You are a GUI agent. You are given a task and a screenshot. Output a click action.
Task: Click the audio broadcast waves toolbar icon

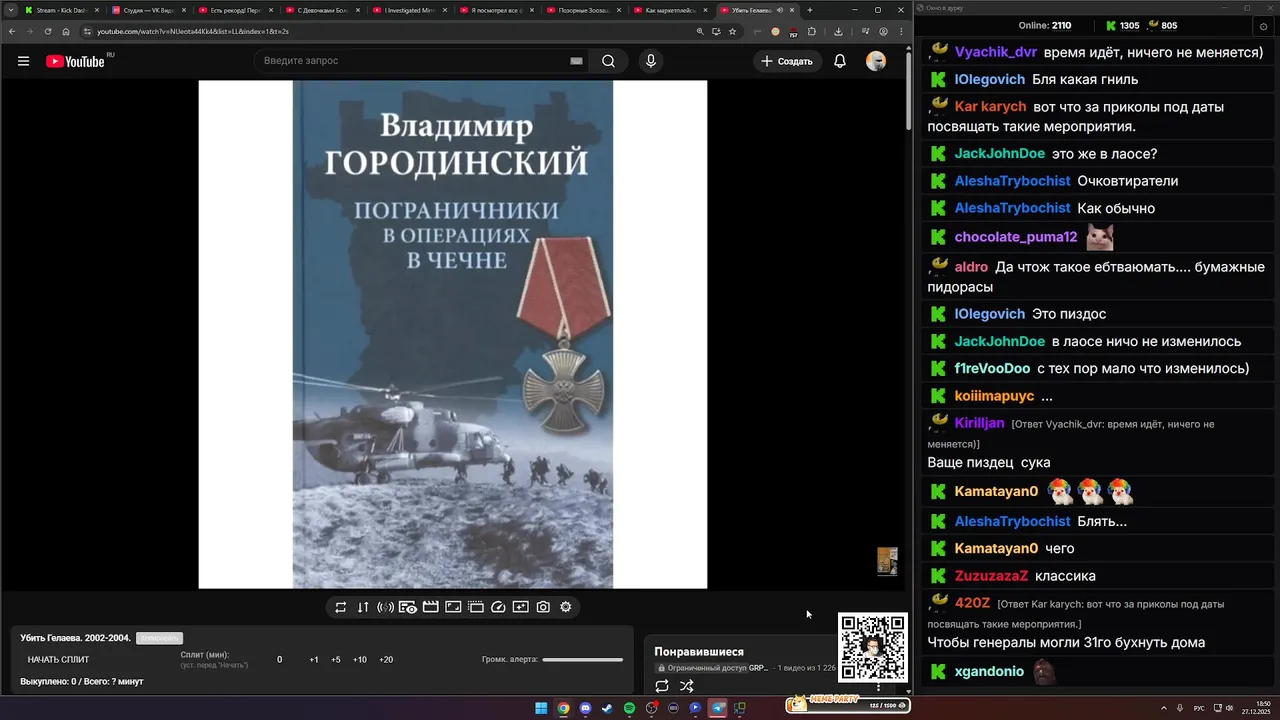point(385,607)
